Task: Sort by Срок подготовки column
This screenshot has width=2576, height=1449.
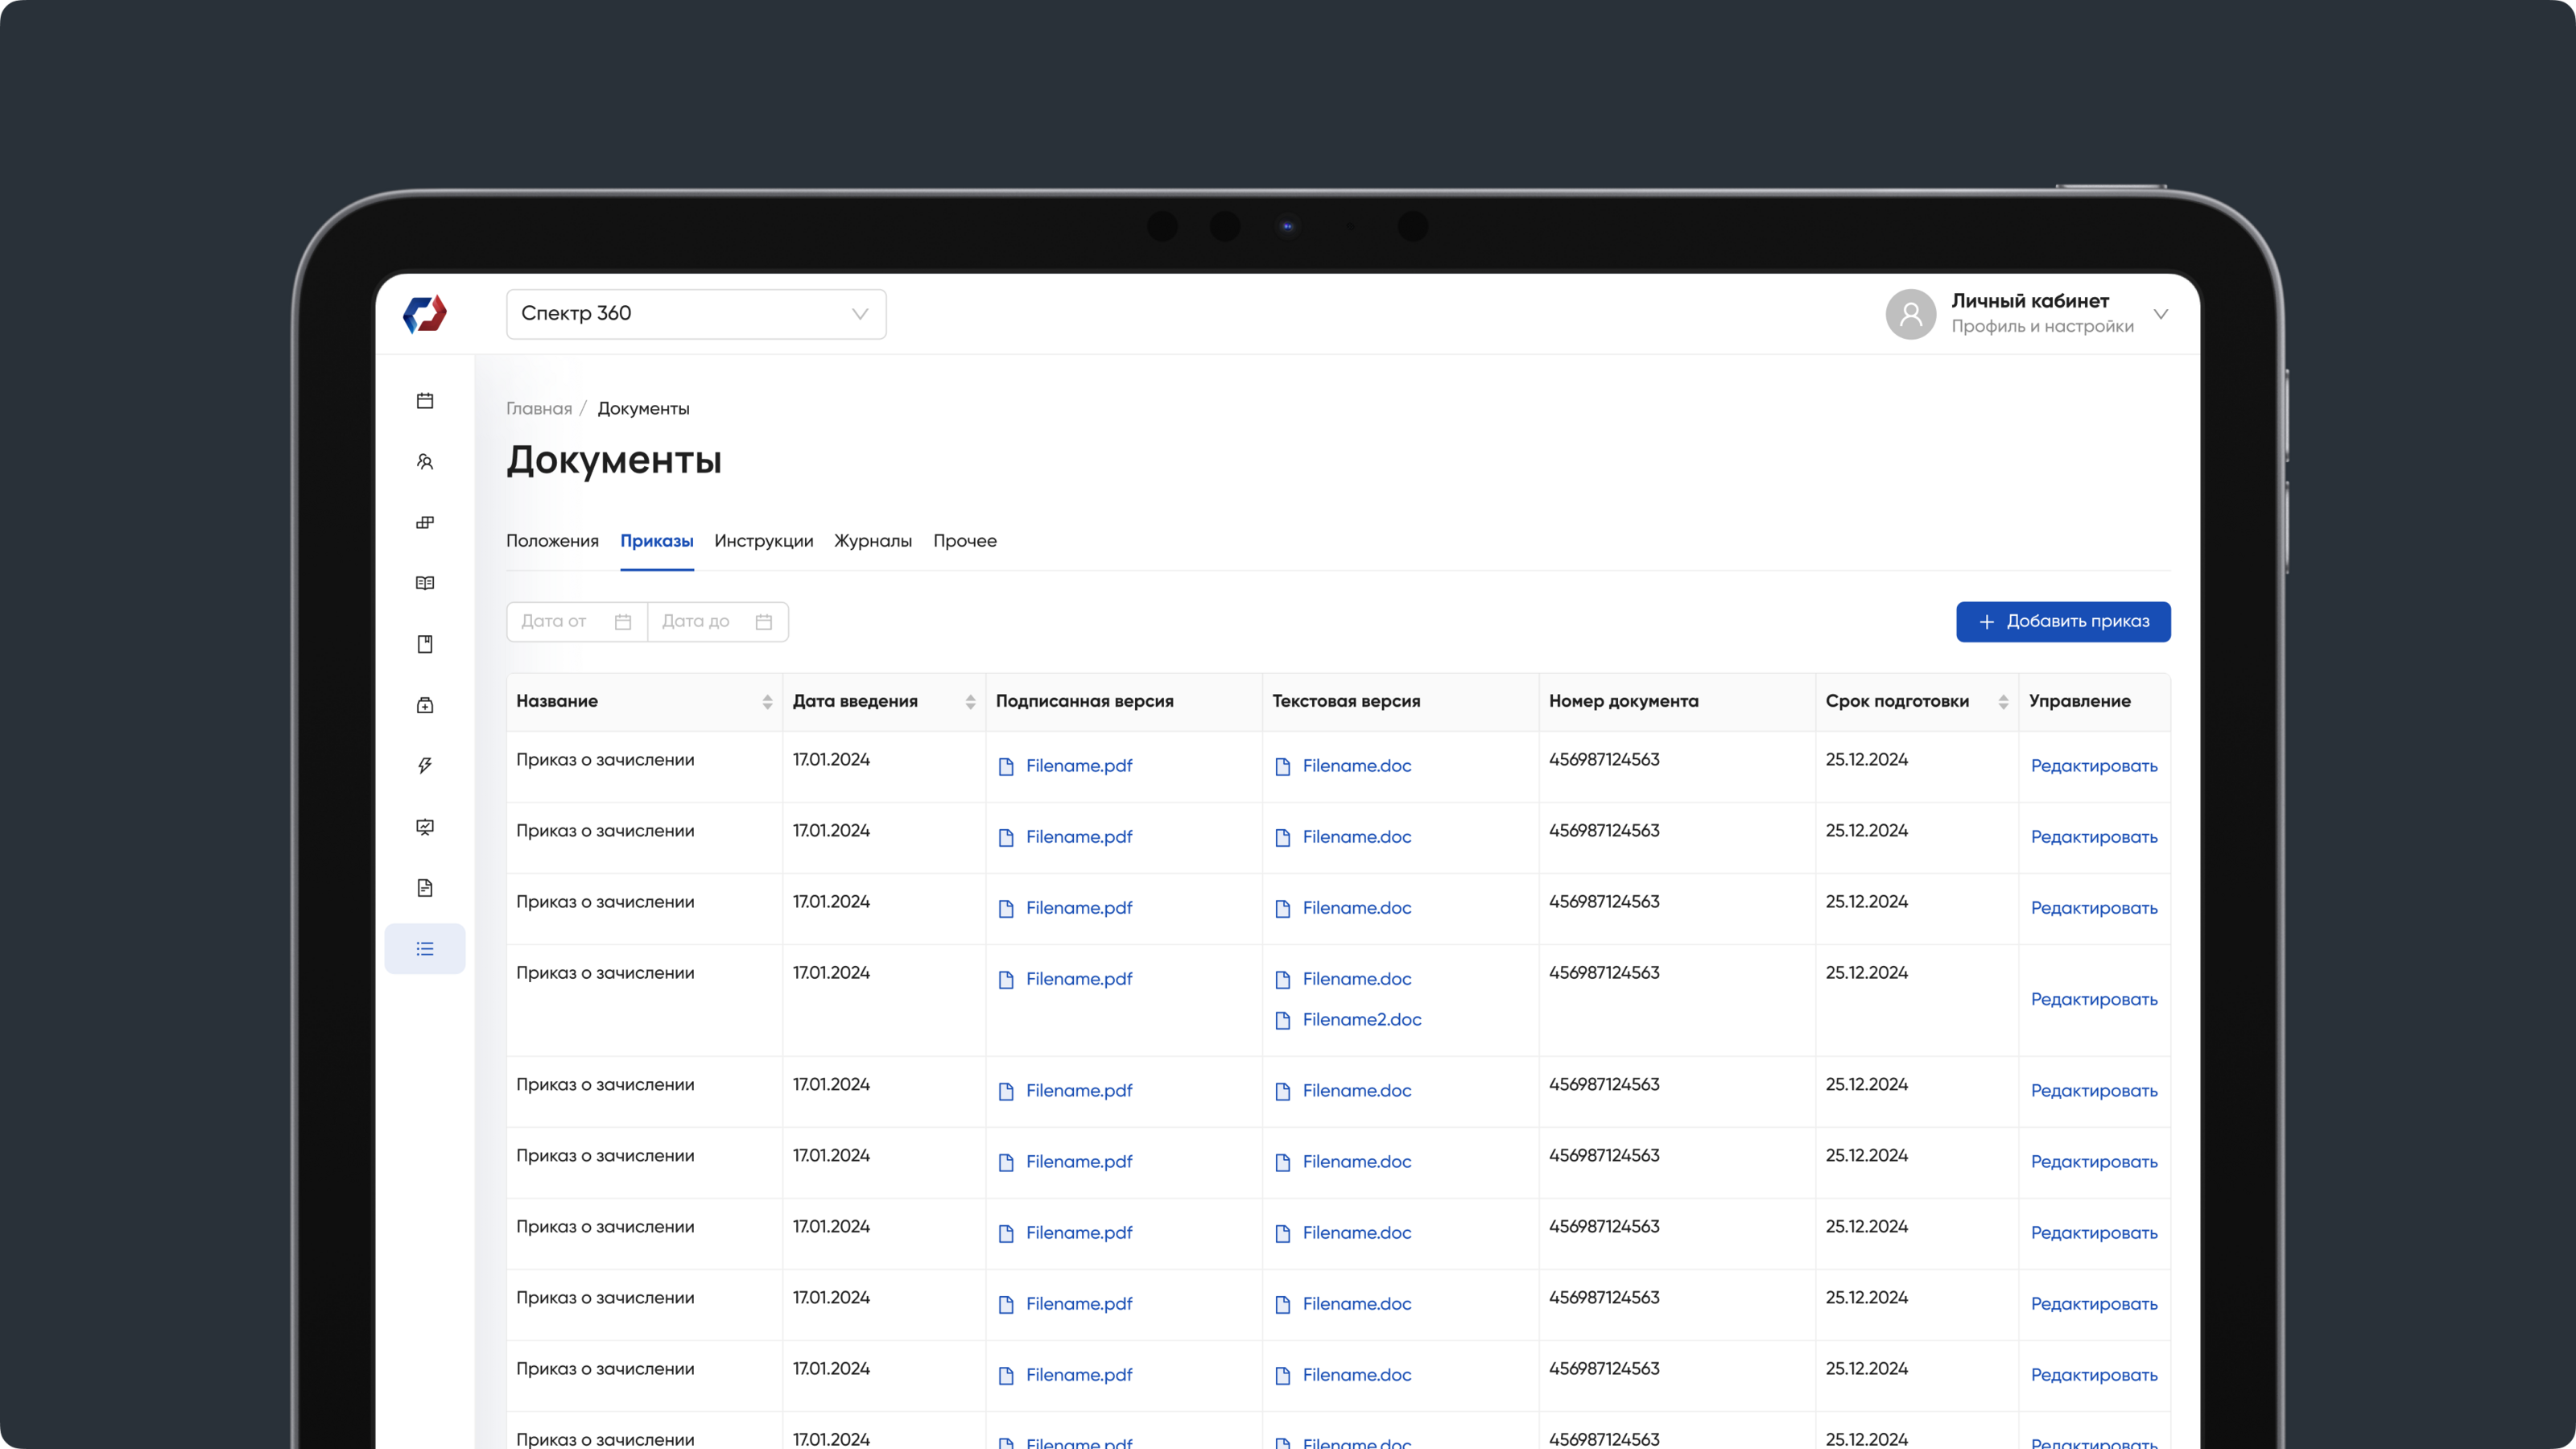Action: (2003, 702)
